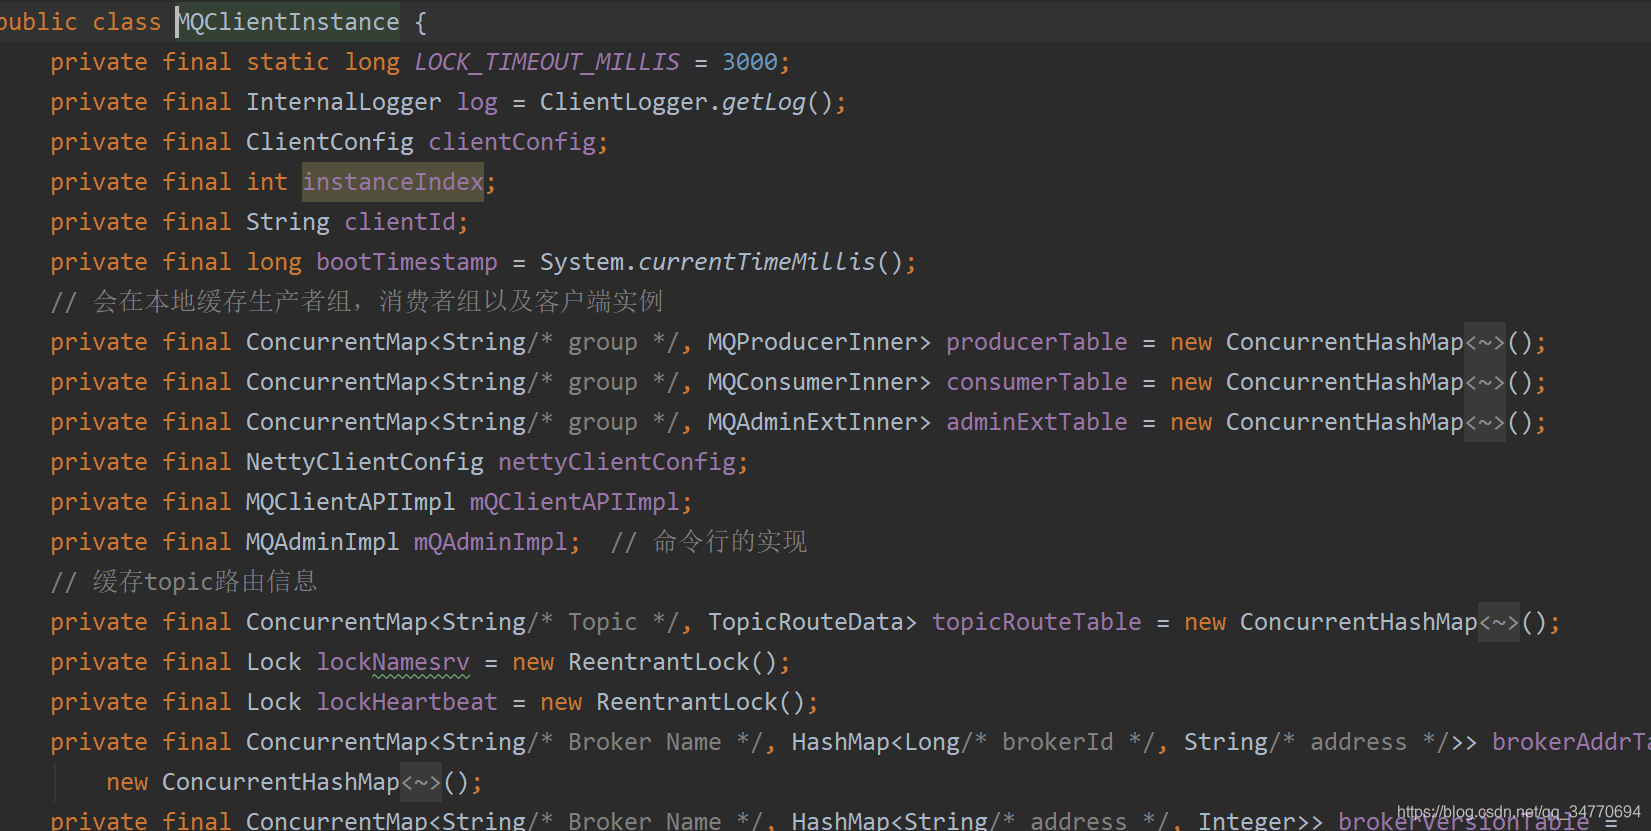This screenshot has width=1651, height=831.
Task: Expand folded <~> after new ConcurrentHashMap on wrapped line
Action: 421,782
